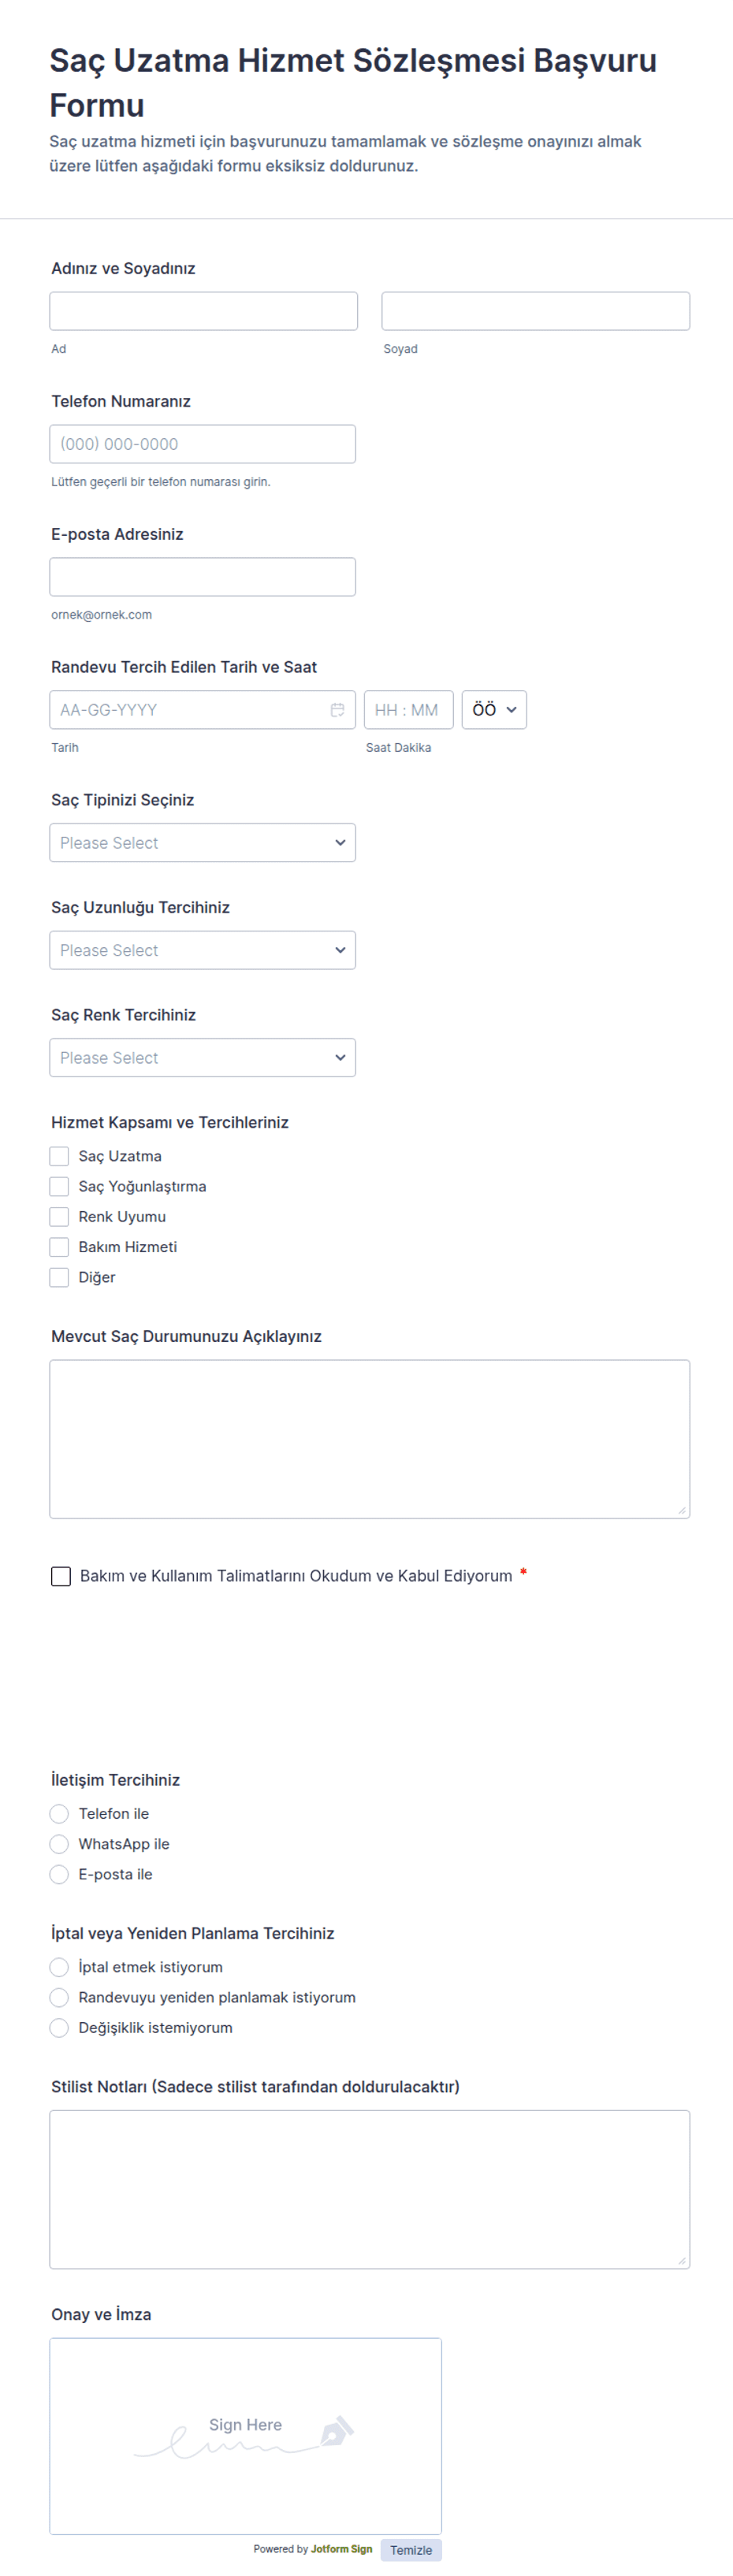Click the HH : MM time field
733x2576 pixels.
pos(409,710)
